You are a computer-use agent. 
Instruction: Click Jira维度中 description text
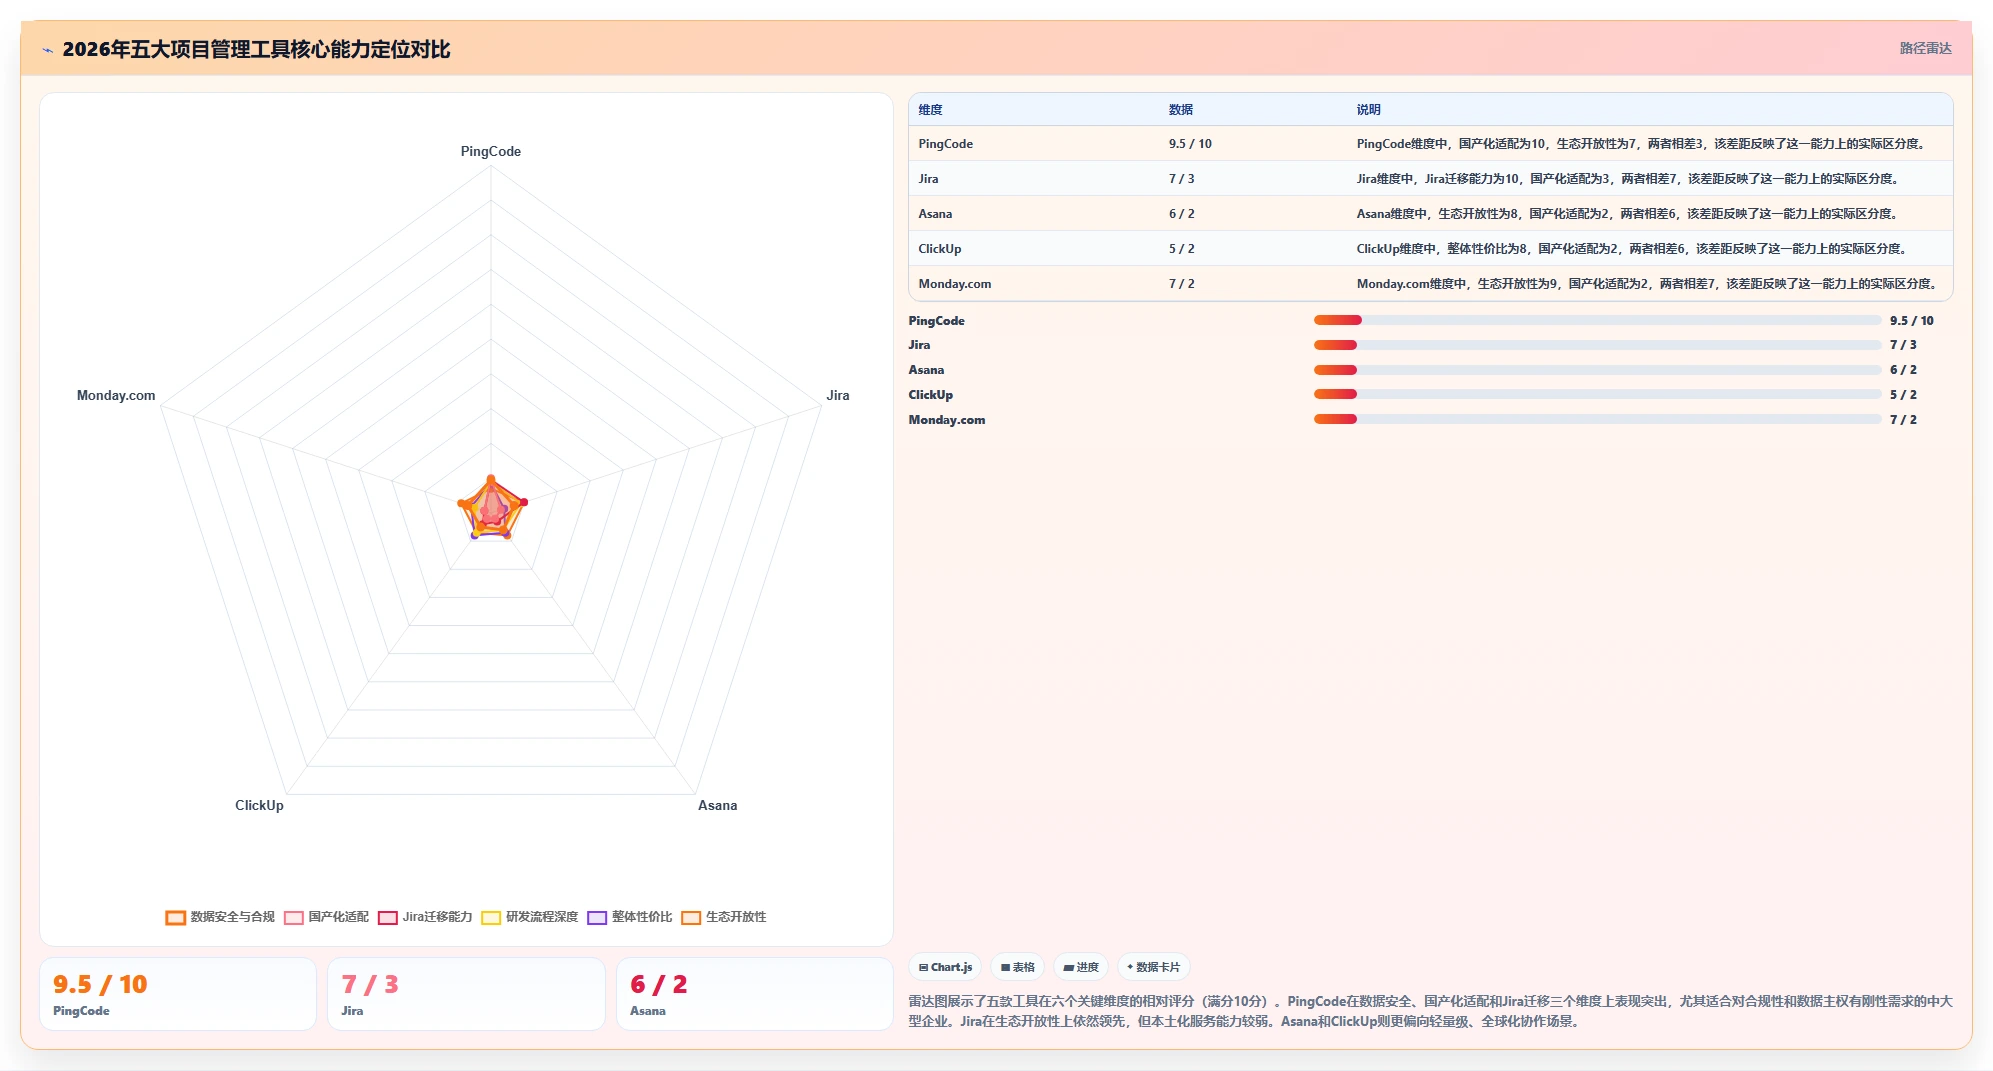(x=1629, y=179)
